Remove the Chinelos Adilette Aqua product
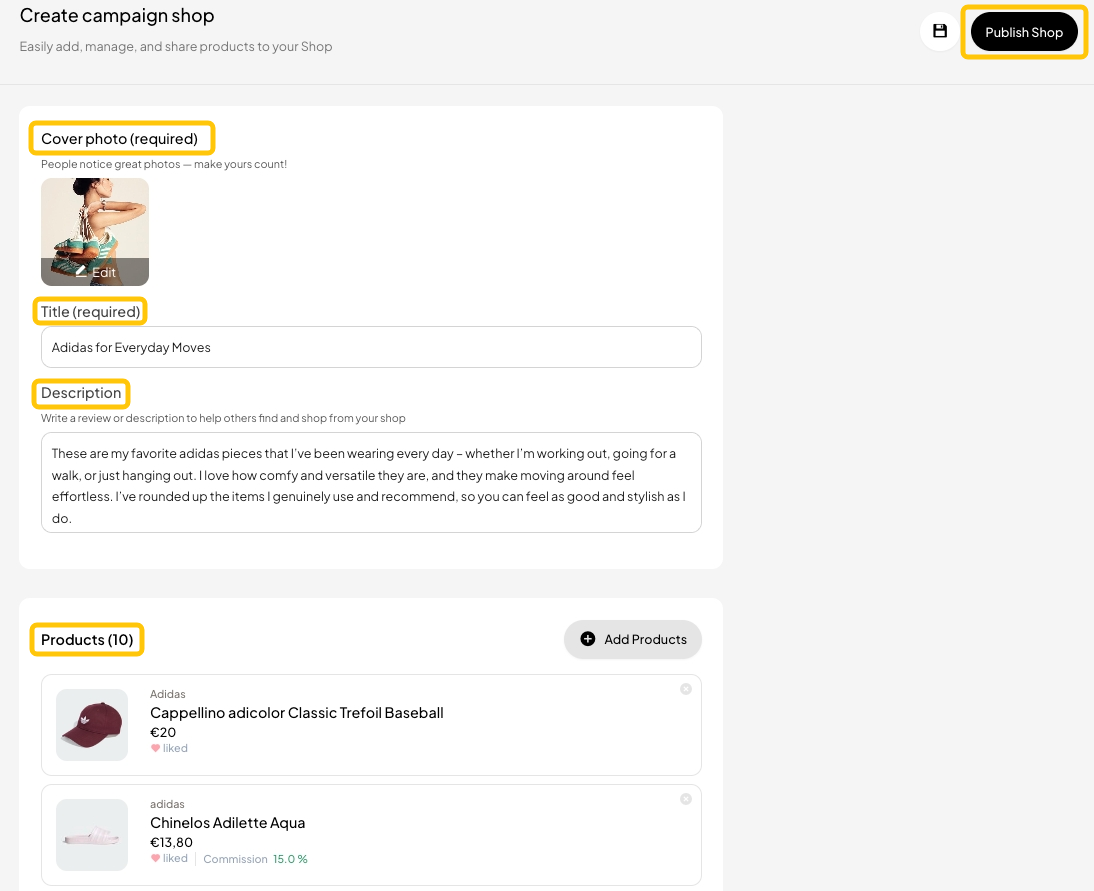1094x891 pixels. (x=686, y=799)
